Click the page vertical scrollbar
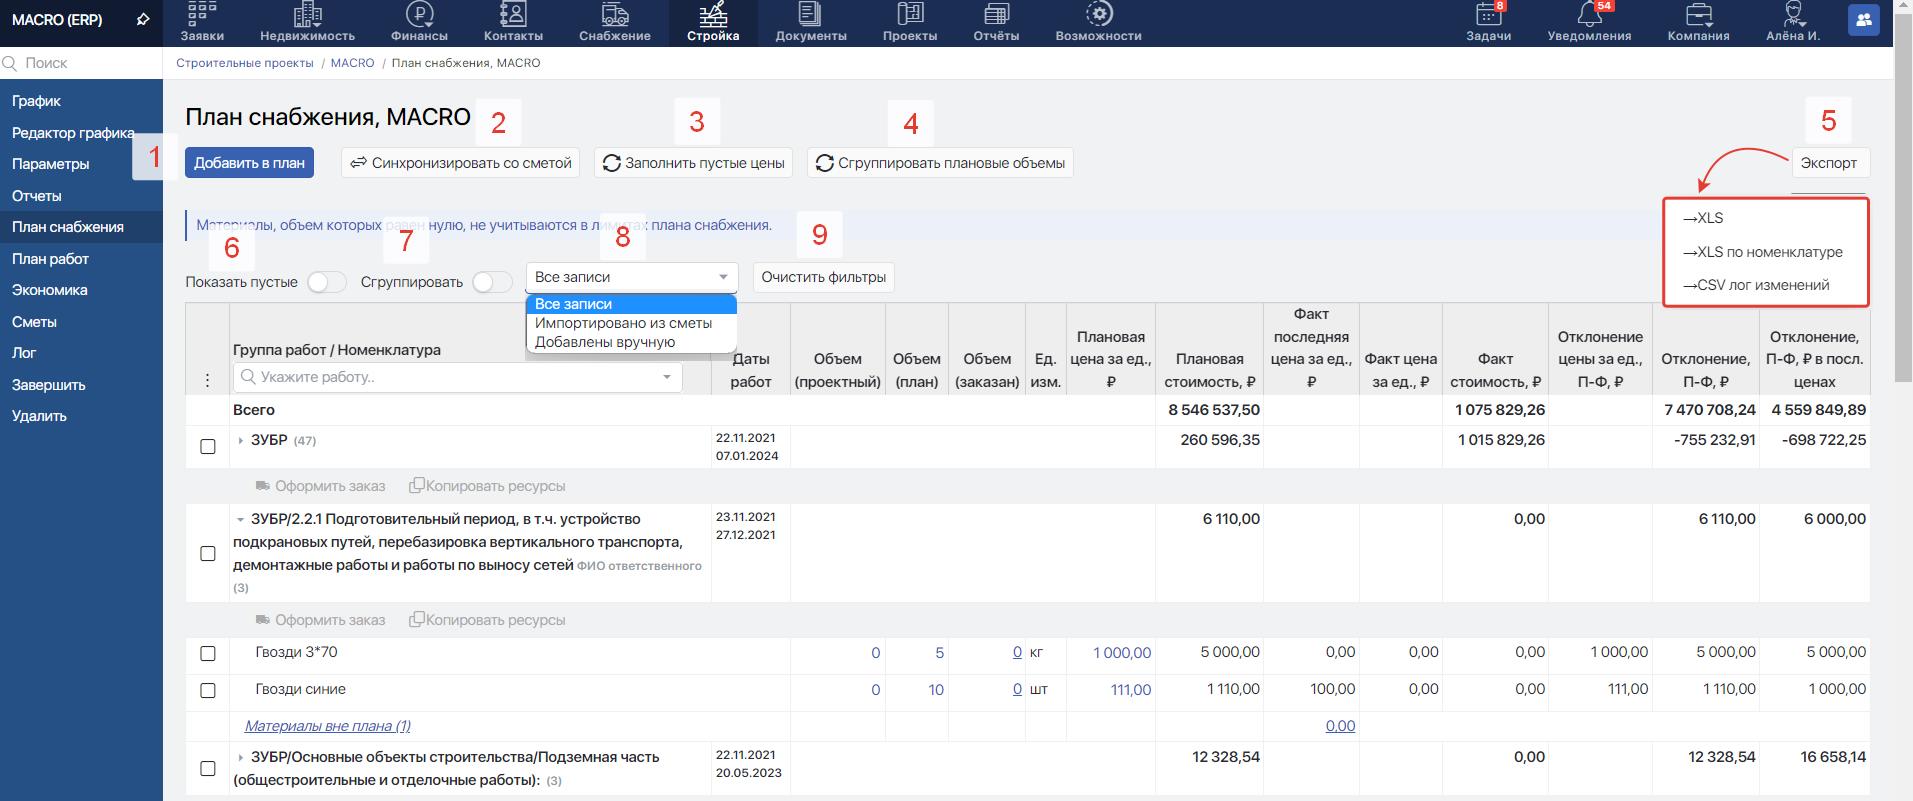 [x=1903, y=200]
